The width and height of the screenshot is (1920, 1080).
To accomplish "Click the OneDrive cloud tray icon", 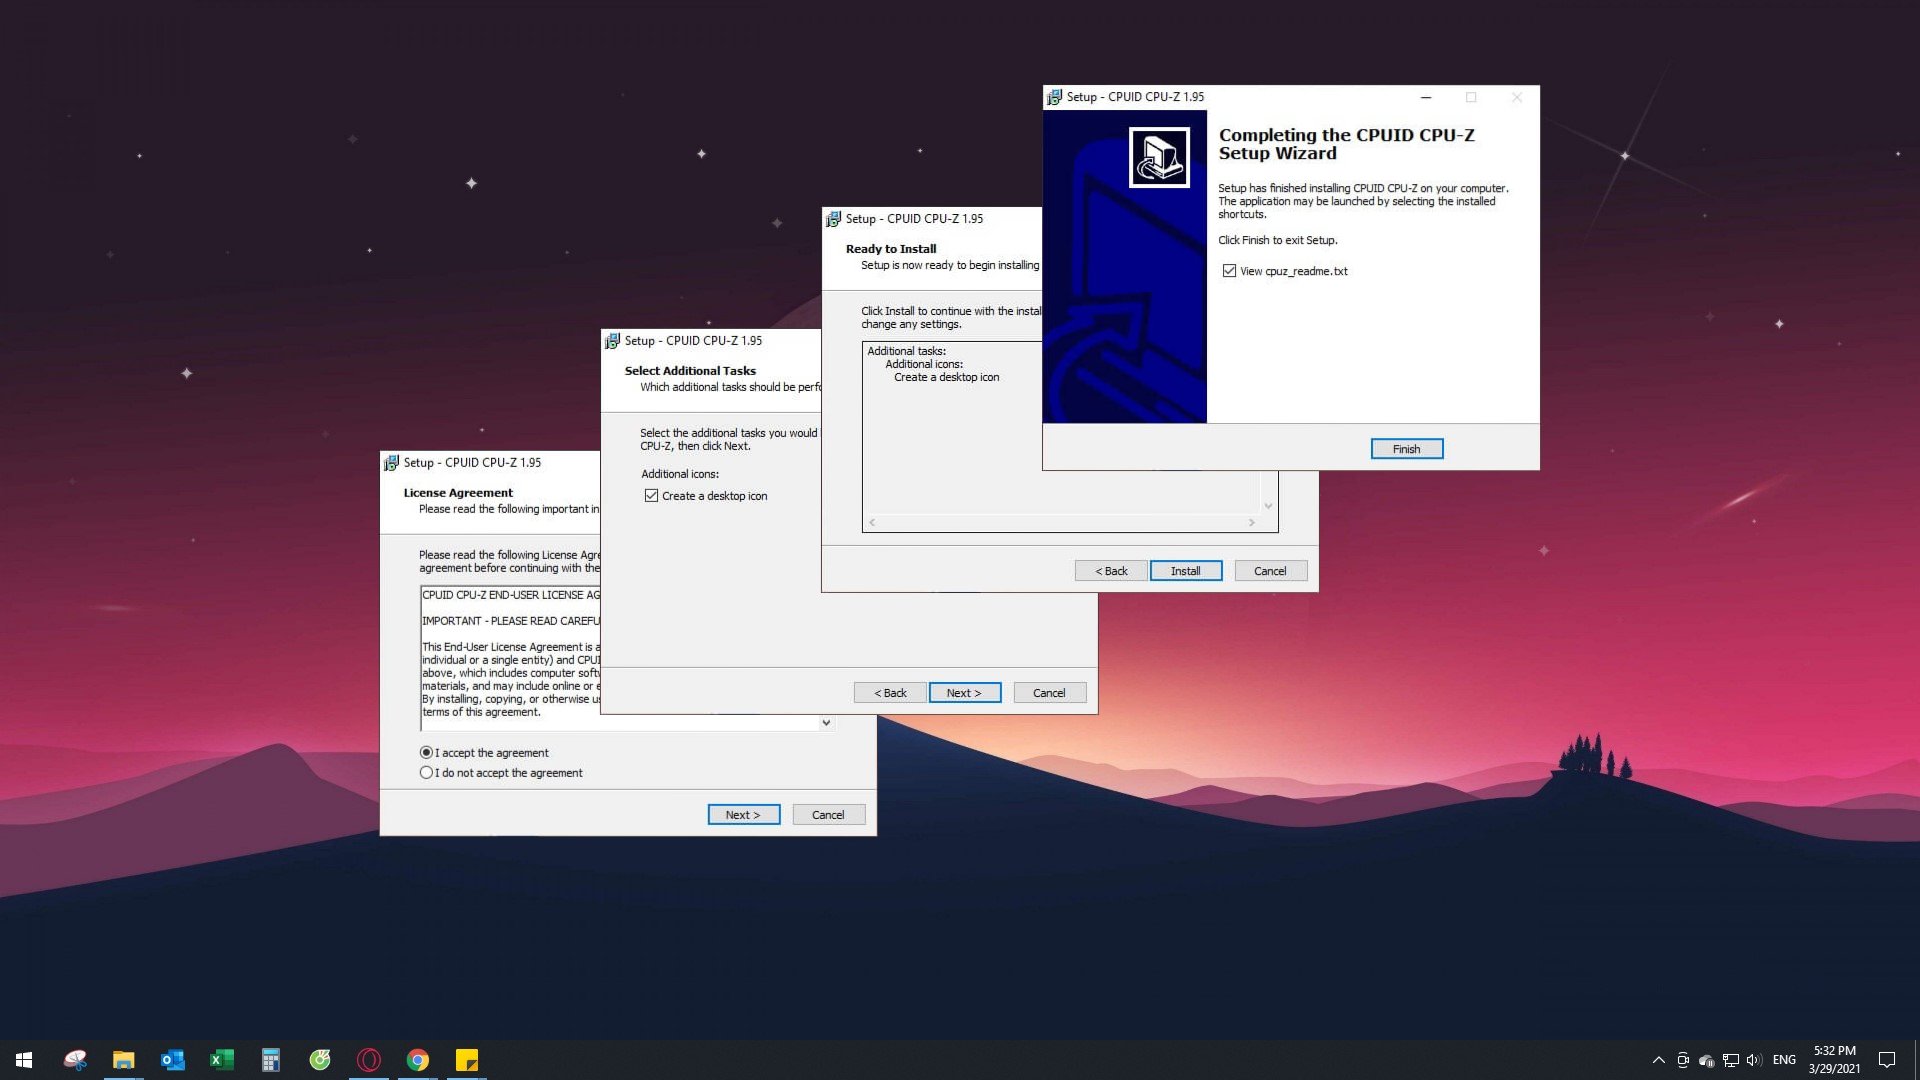I will (1707, 1060).
